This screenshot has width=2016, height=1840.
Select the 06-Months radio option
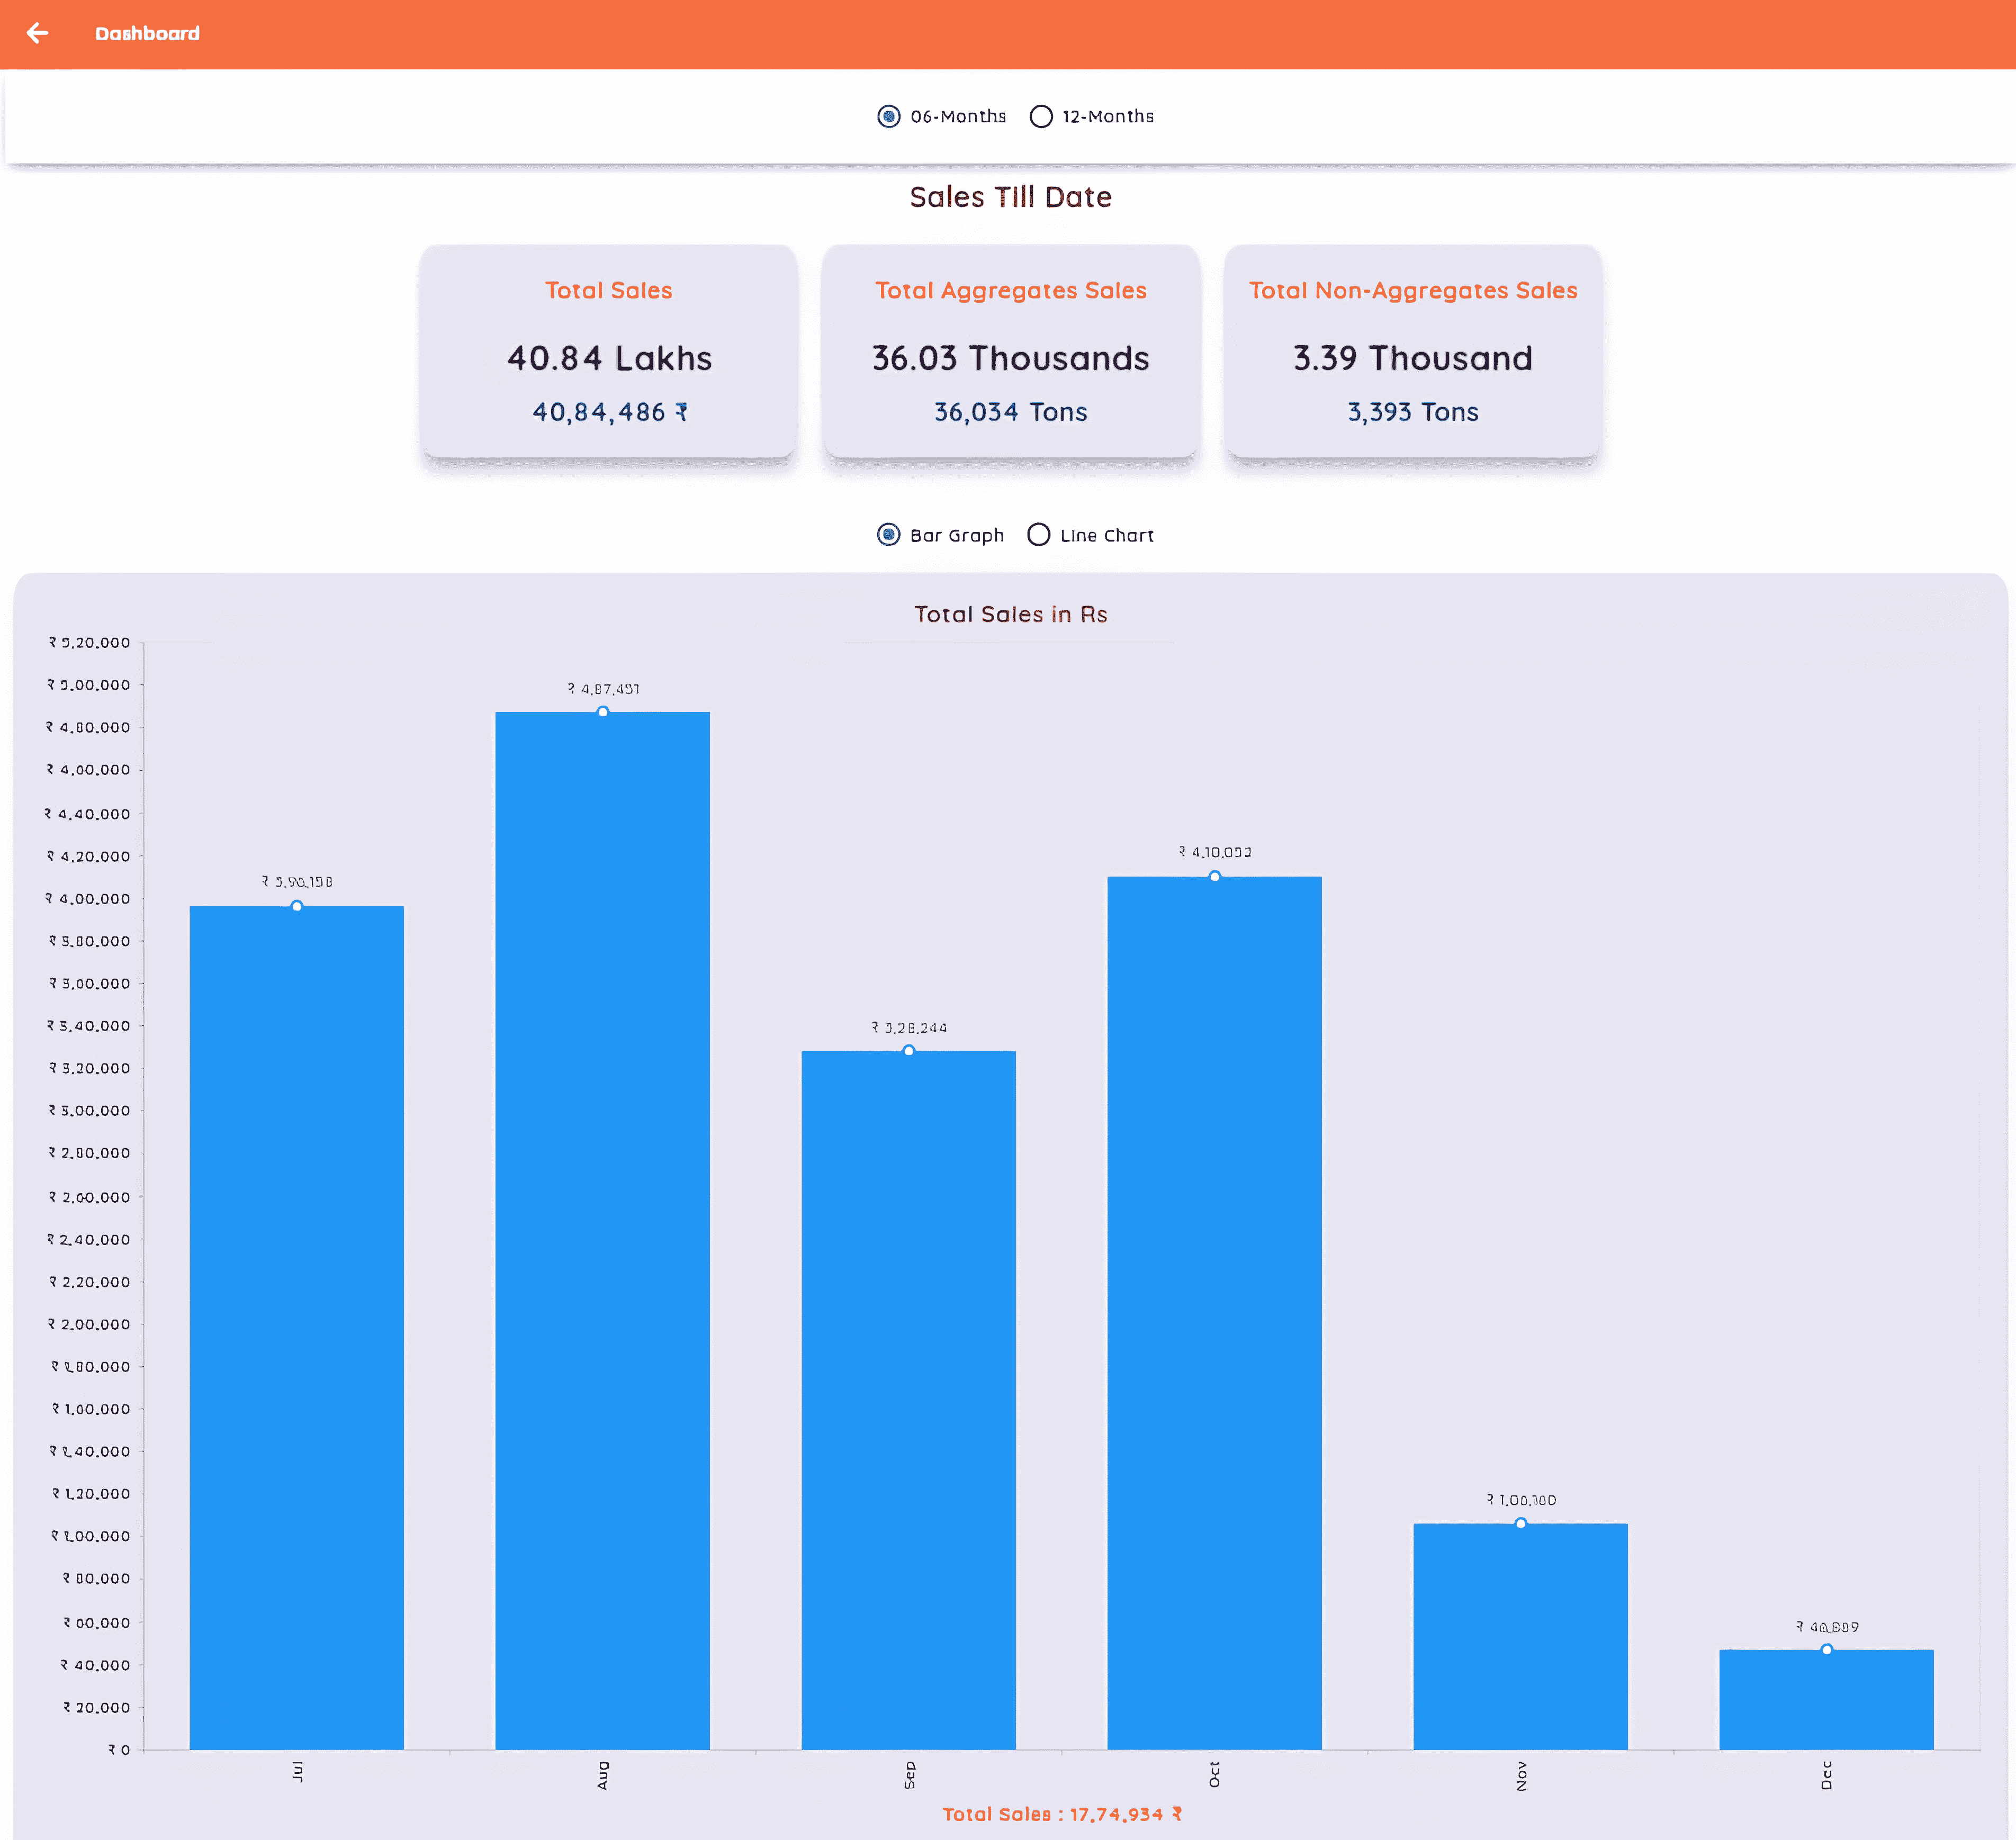[941, 116]
